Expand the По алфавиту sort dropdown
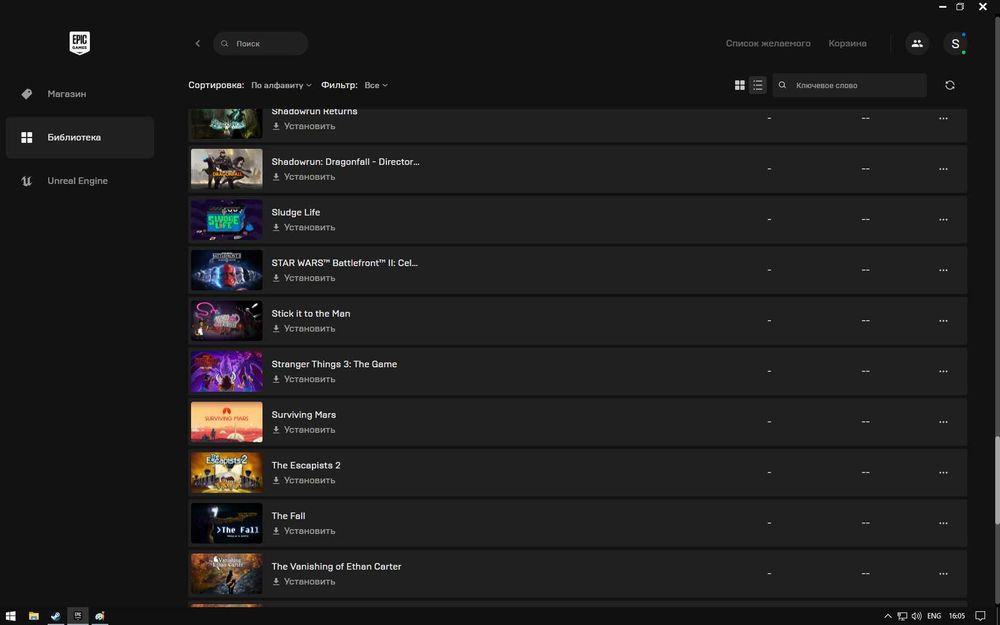Screen dimensions: 1000x625 [x=281, y=85]
